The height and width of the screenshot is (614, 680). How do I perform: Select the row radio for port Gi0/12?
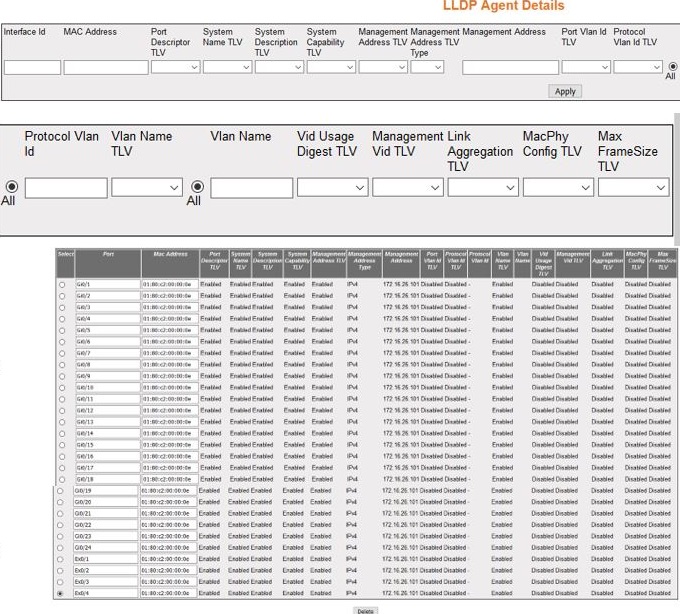coord(62,410)
